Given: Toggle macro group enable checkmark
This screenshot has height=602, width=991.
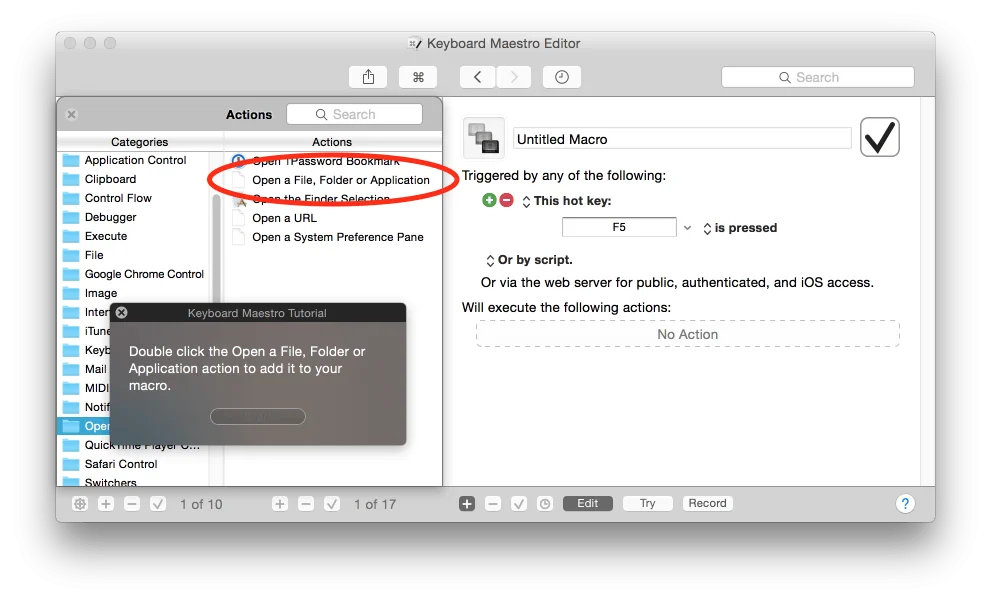Looking at the screenshot, I should 158,504.
